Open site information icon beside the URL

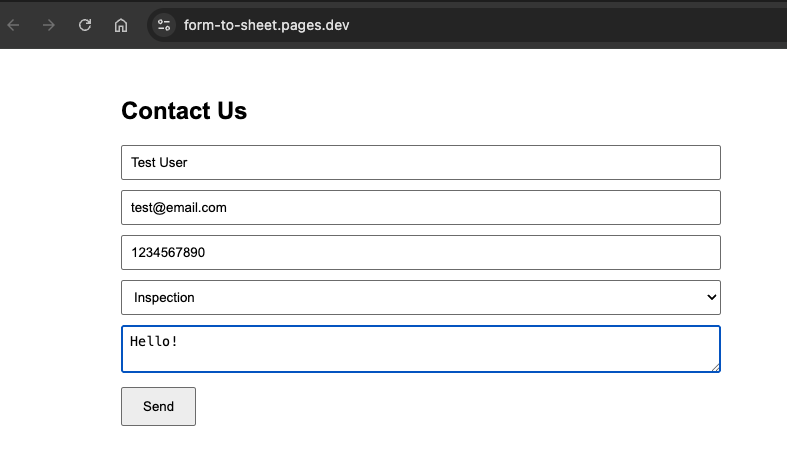coord(164,25)
